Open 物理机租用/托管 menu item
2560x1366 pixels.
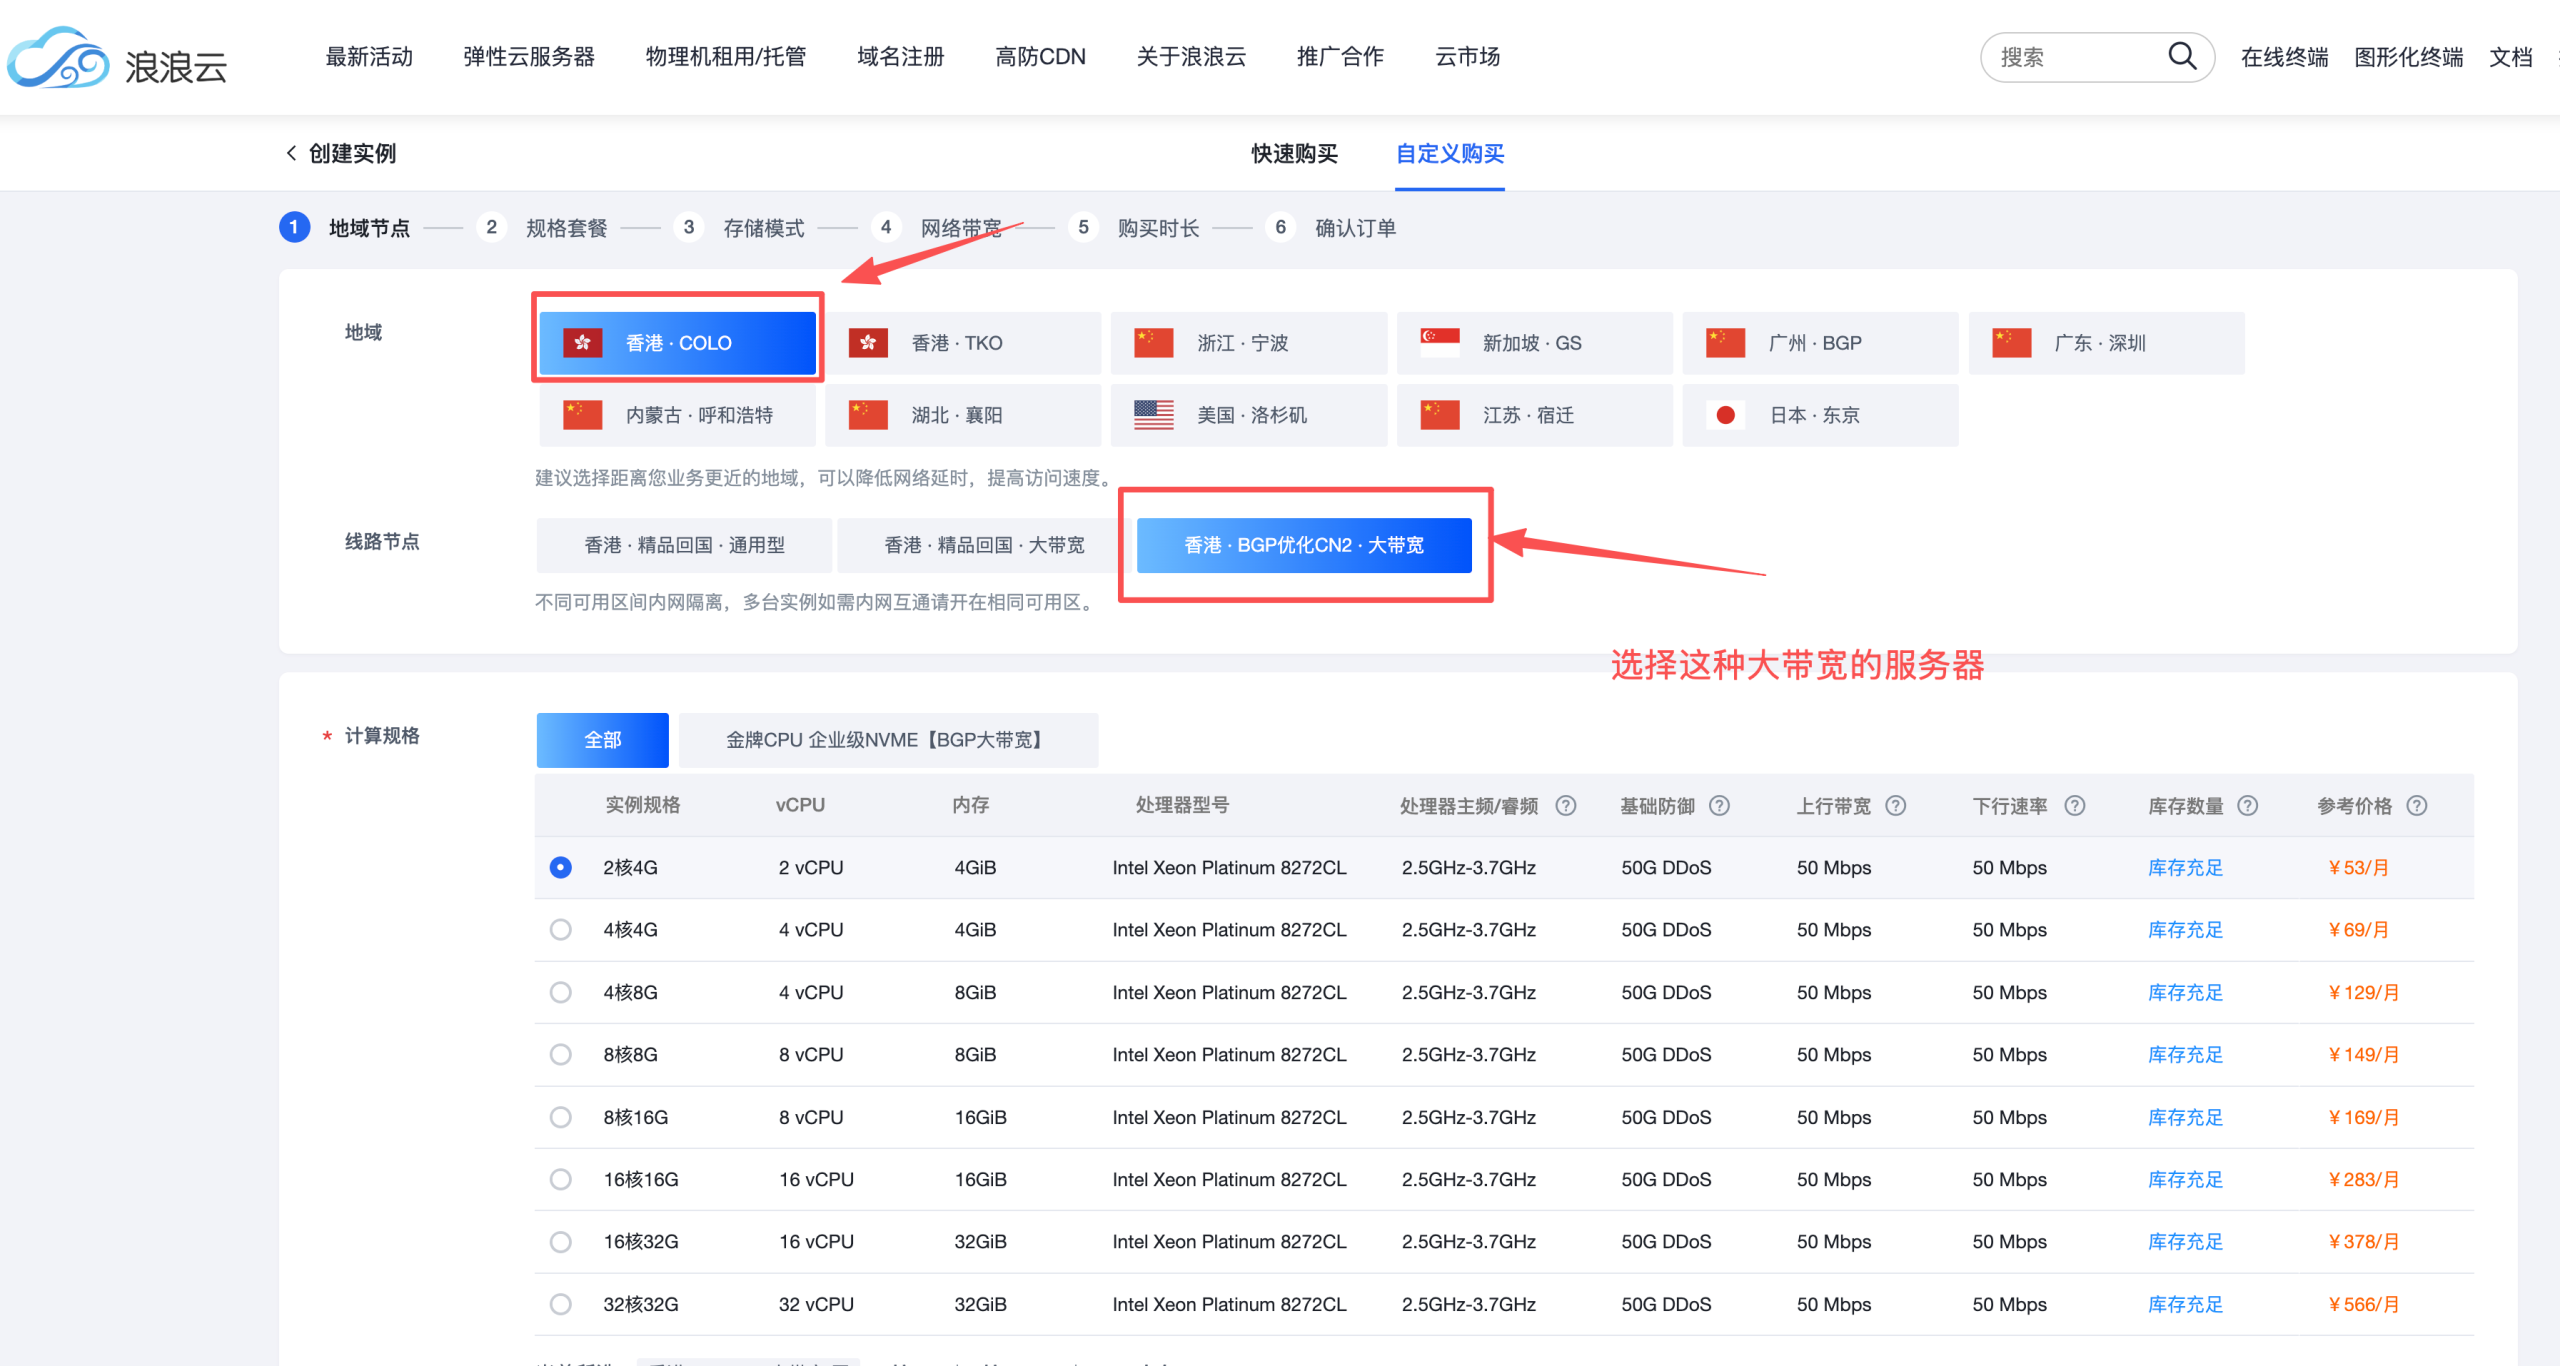point(726,57)
